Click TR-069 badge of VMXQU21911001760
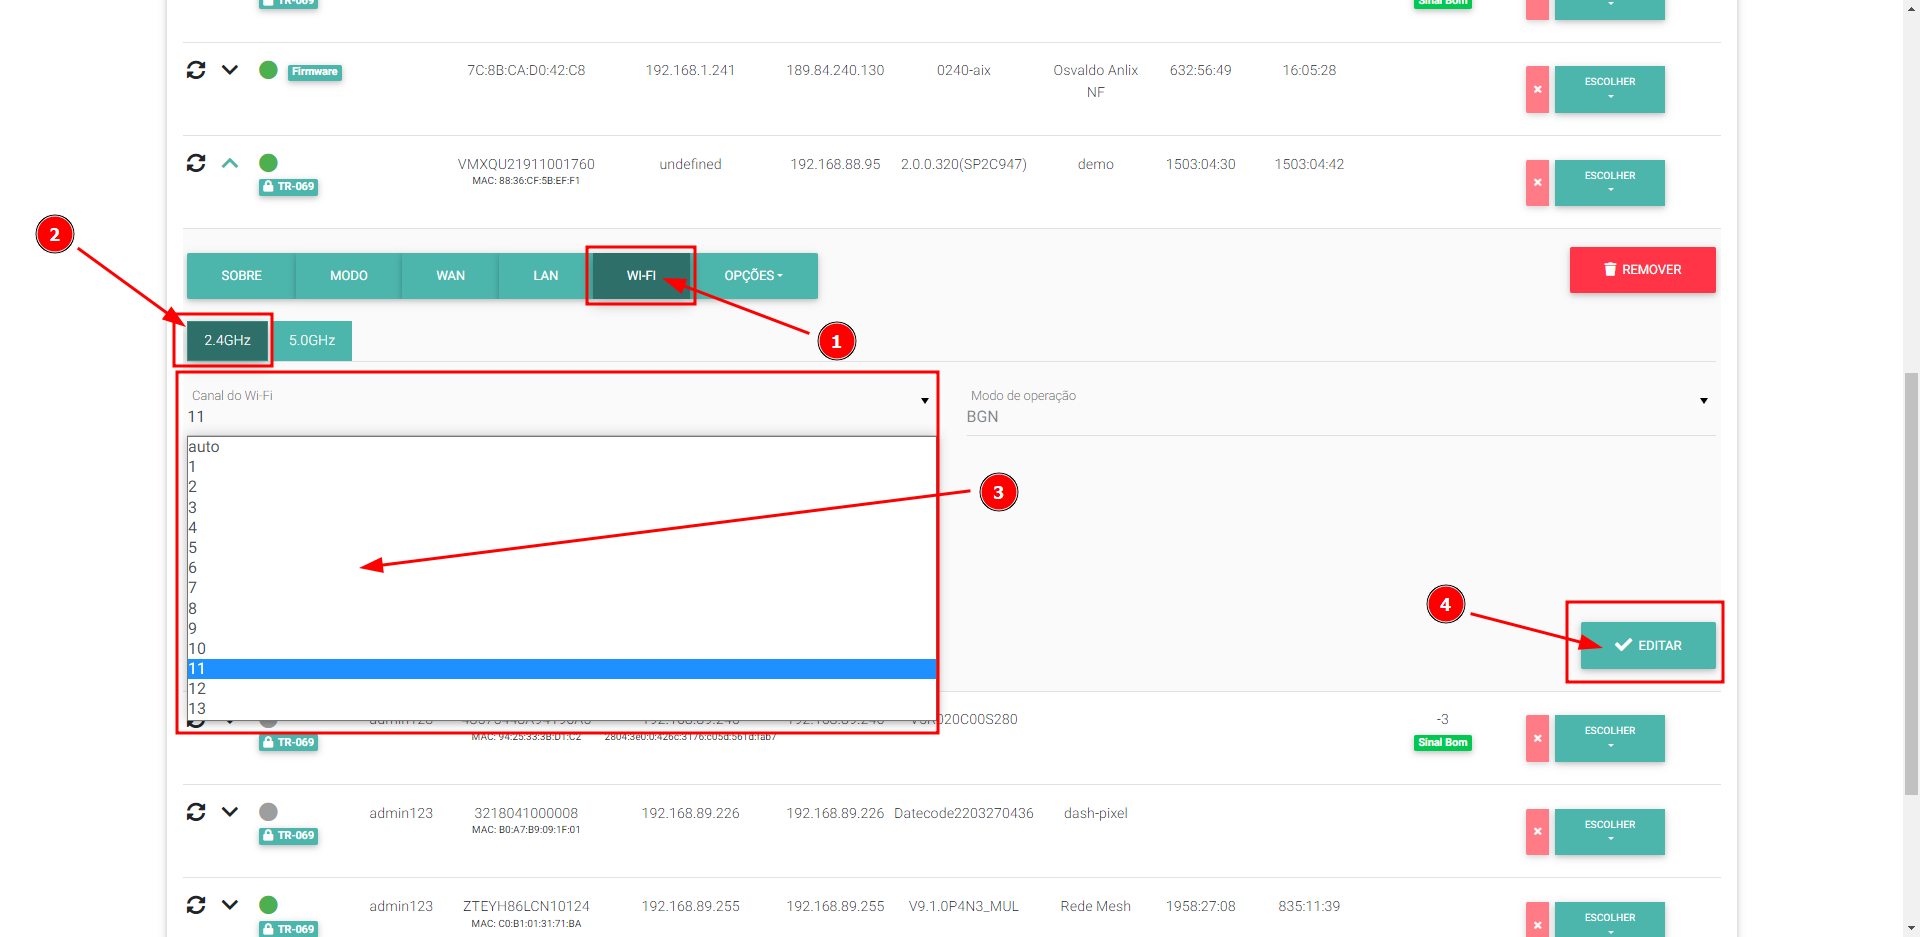Viewport: 1920px width, 937px height. tap(288, 187)
